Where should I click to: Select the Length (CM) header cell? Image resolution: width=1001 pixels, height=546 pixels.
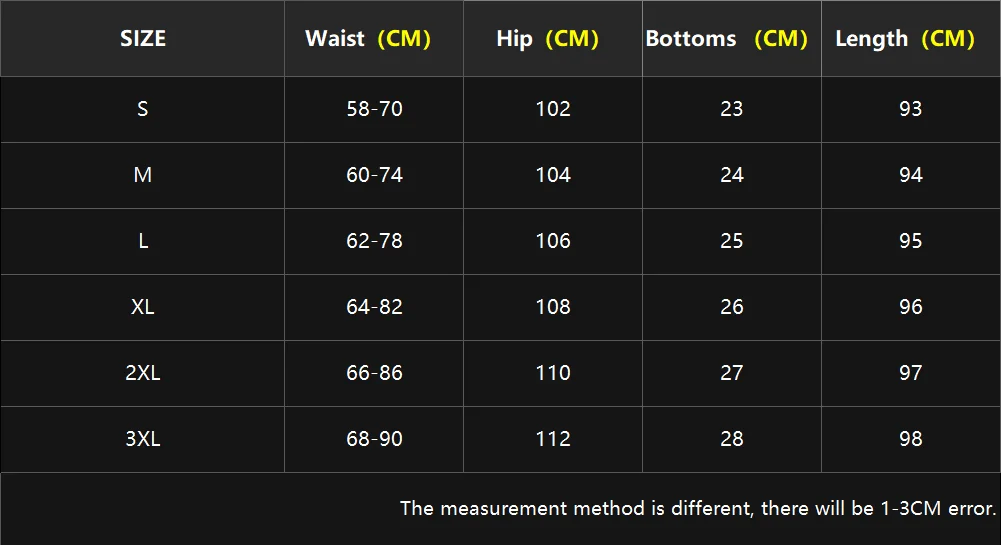click(x=905, y=39)
